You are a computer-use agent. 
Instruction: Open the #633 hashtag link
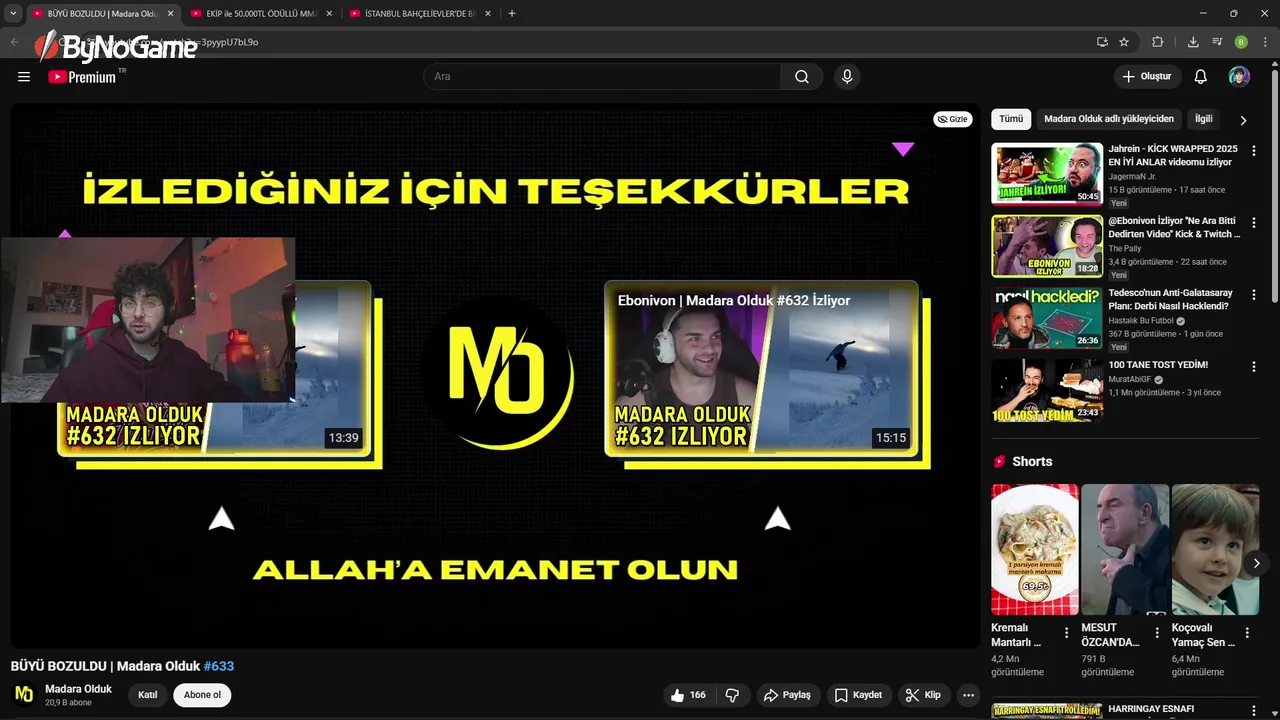click(x=219, y=666)
